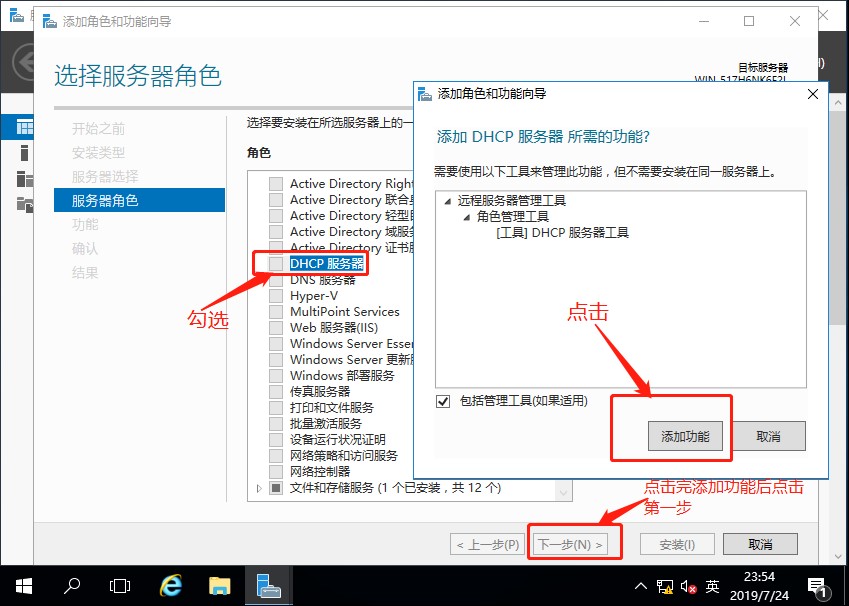Check Active Directory 域服务 checkbox
Viewport: 849px width, 606px height.
[x=276, y=232]
